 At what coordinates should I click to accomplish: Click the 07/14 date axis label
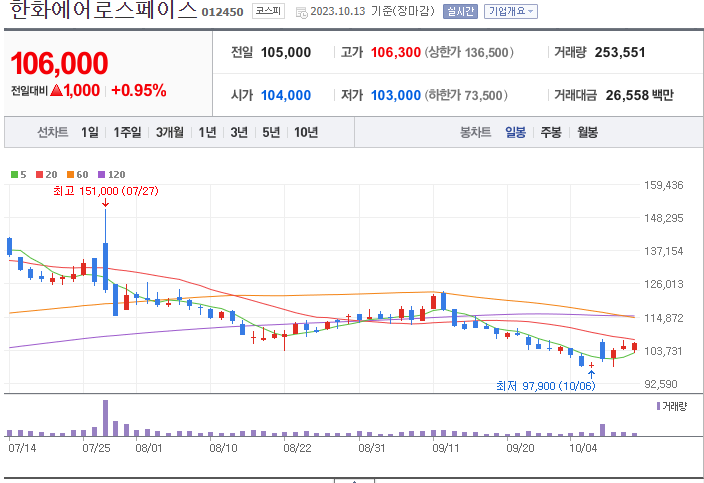pyautogui.click(x=22, y=448)
